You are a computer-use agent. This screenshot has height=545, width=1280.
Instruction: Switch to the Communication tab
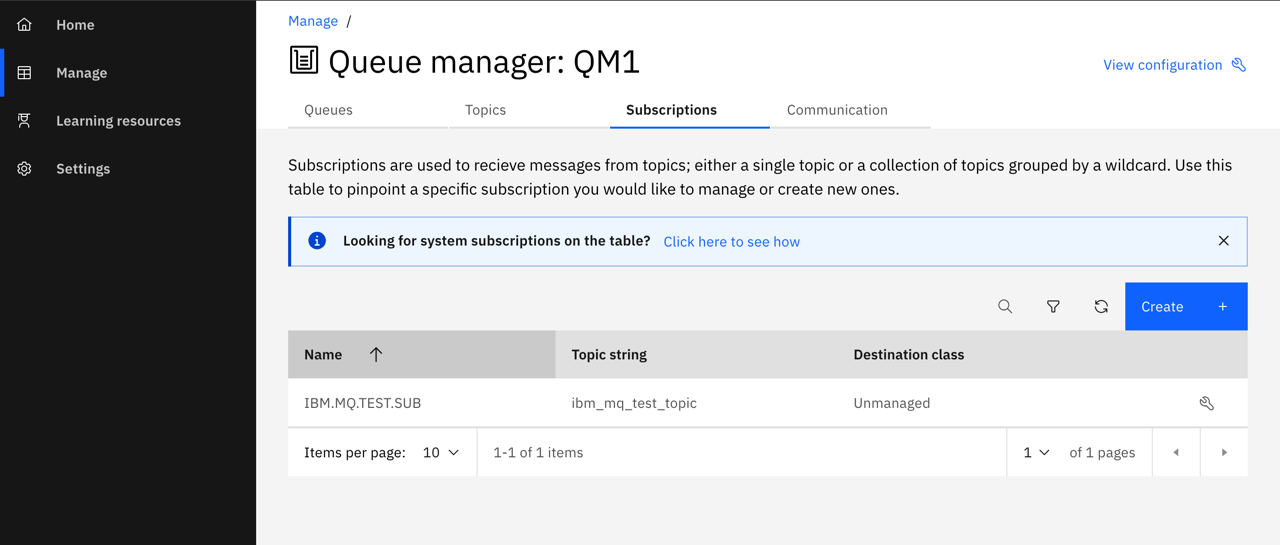coord(851,110)
